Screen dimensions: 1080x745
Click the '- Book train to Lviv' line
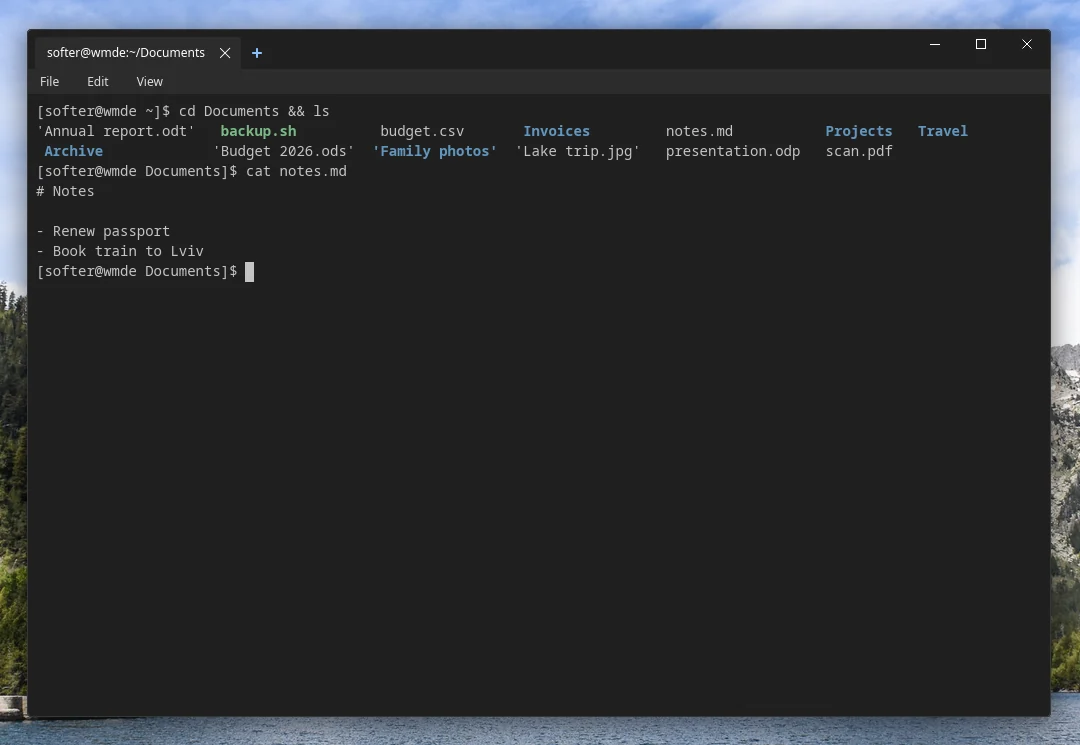click(x=120, y=251)
